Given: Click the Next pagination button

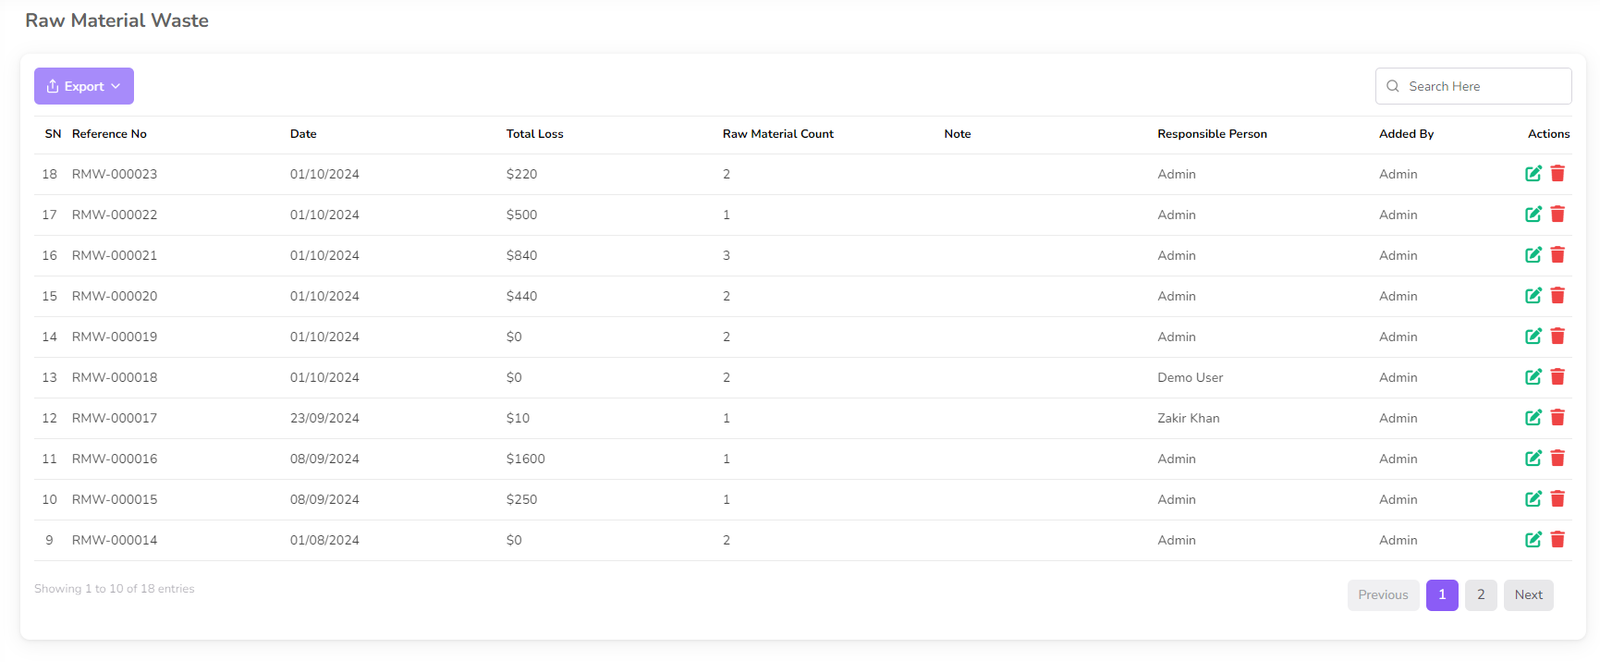Looking at the screenshot, I should [1527, 595].
